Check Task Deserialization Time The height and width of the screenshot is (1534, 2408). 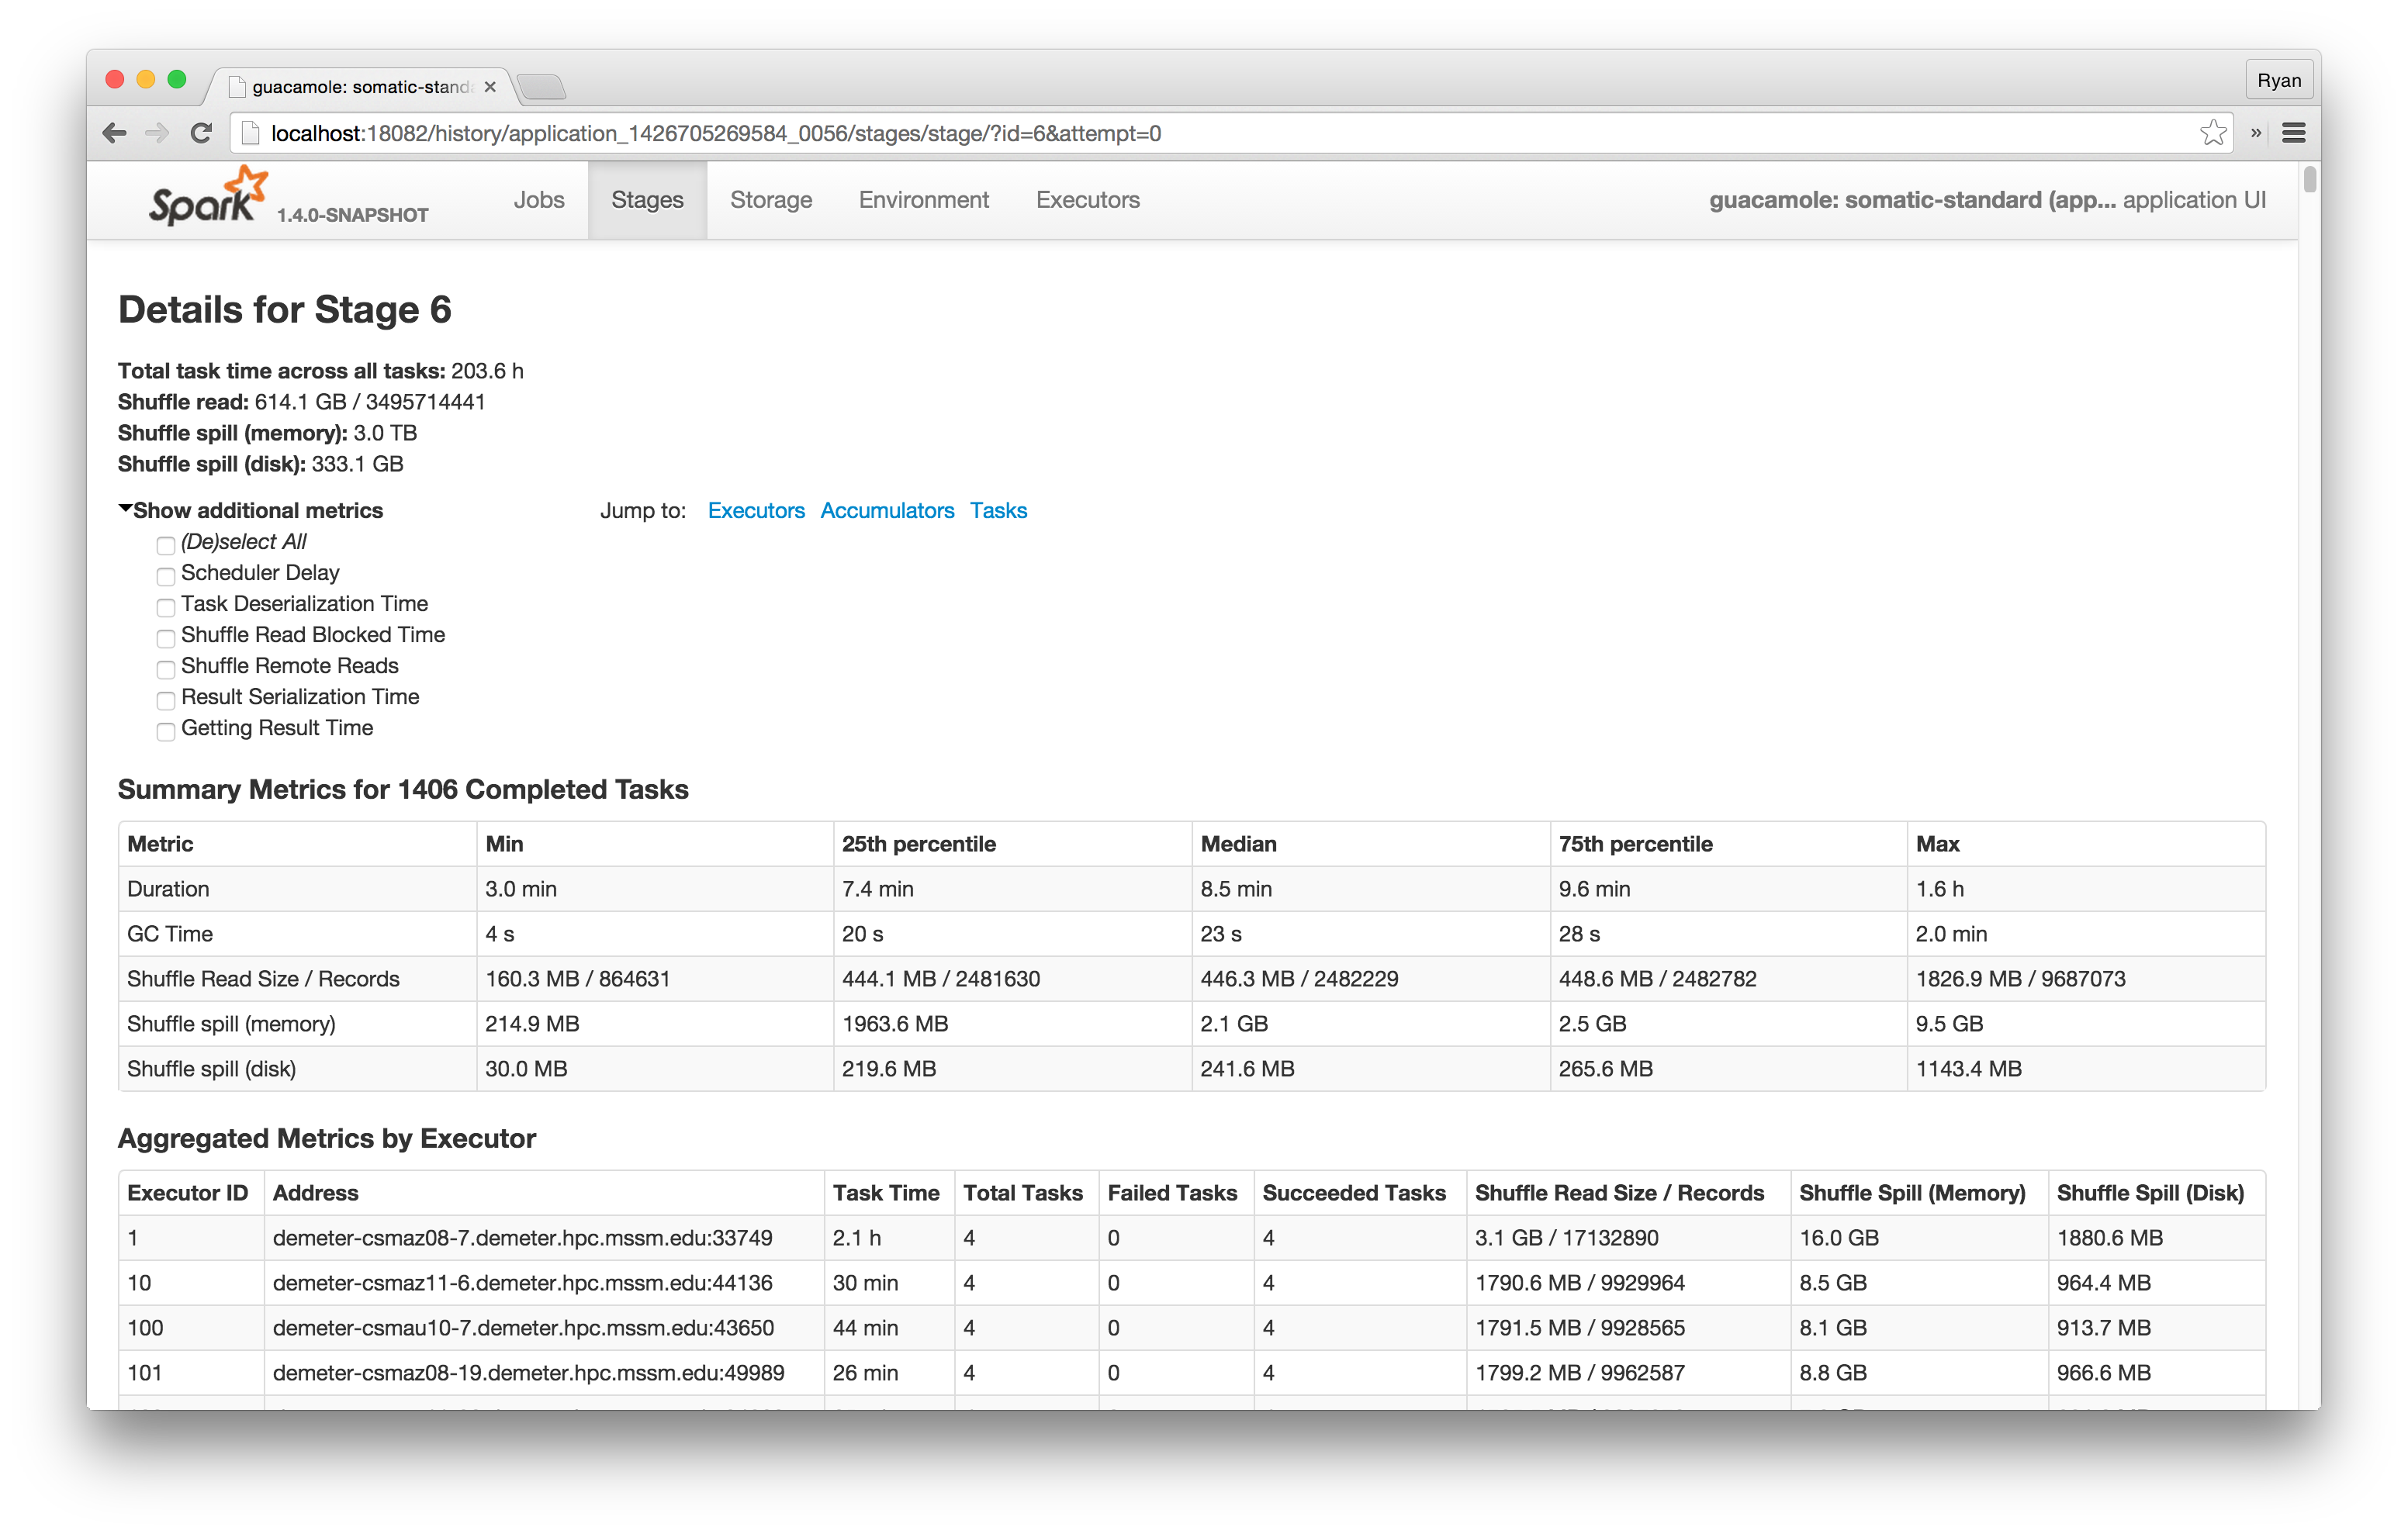[x=166, y=607]
